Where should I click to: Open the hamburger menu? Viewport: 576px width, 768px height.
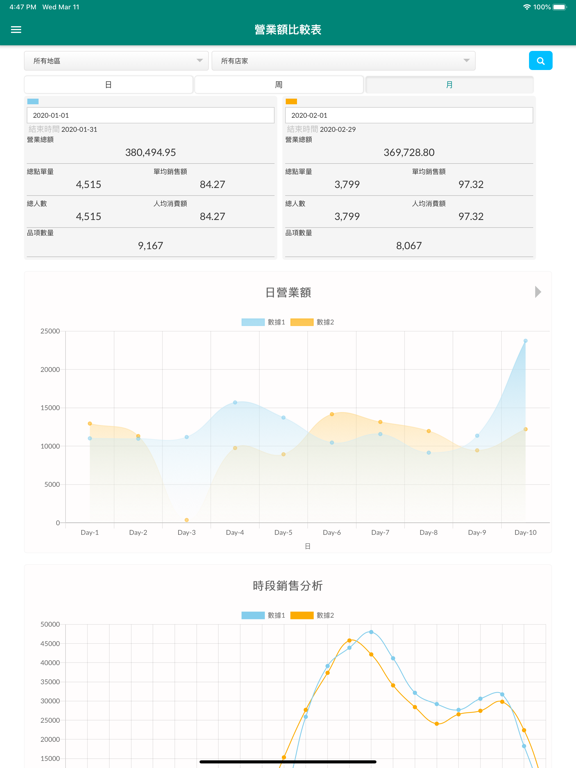(16, 29)
